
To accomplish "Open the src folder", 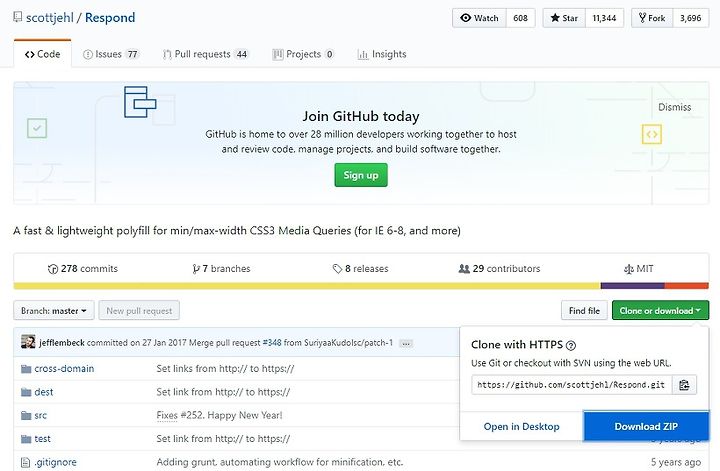I will click(x=40, y=415).
